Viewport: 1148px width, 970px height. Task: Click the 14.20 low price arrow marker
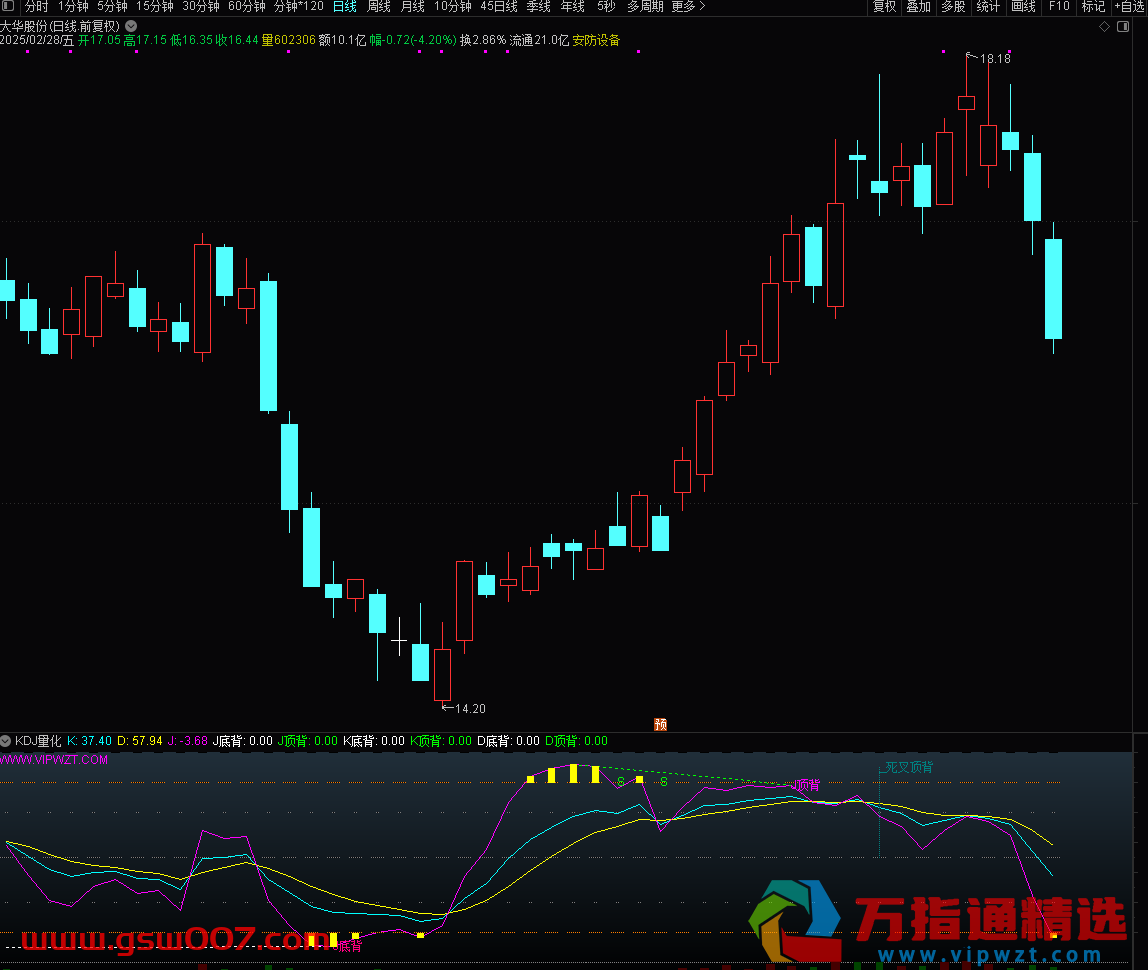(447, 707)
